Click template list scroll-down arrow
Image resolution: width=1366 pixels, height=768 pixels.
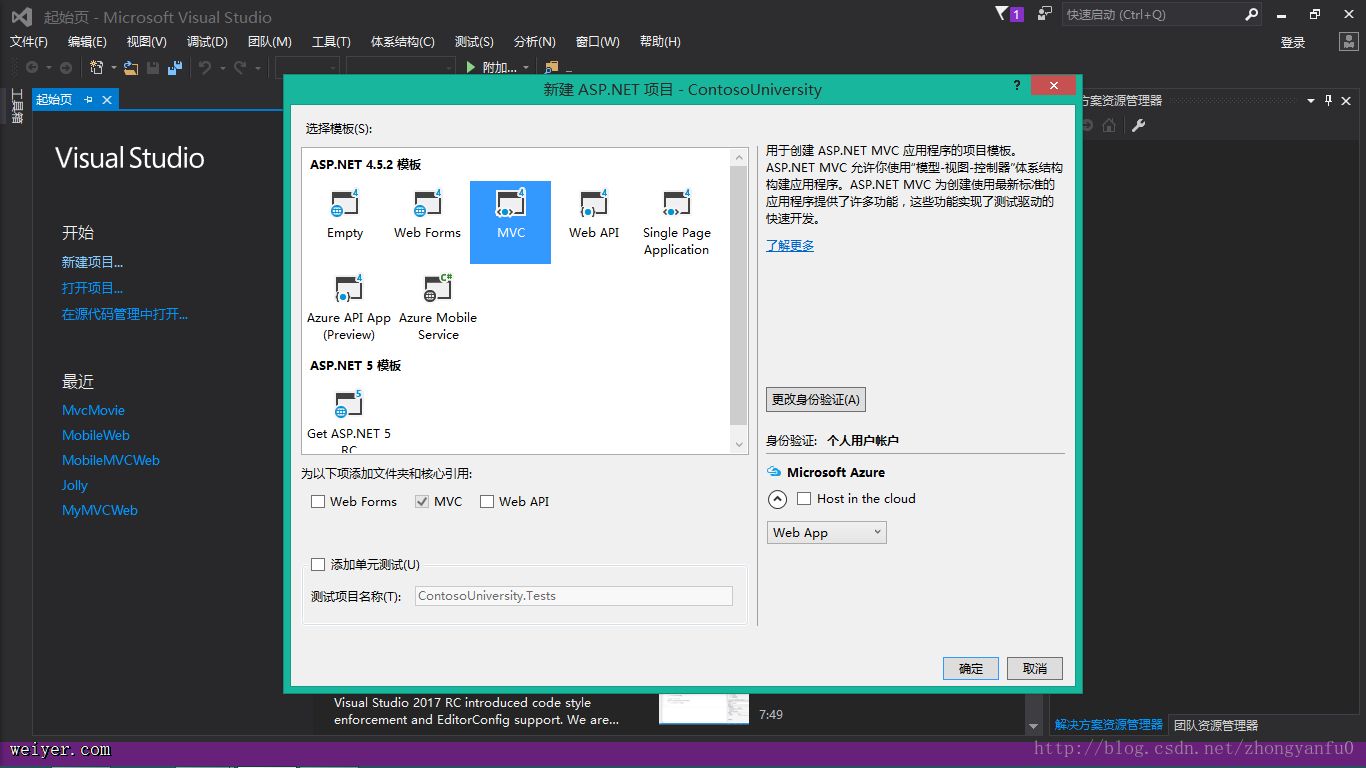coord(739,444)
